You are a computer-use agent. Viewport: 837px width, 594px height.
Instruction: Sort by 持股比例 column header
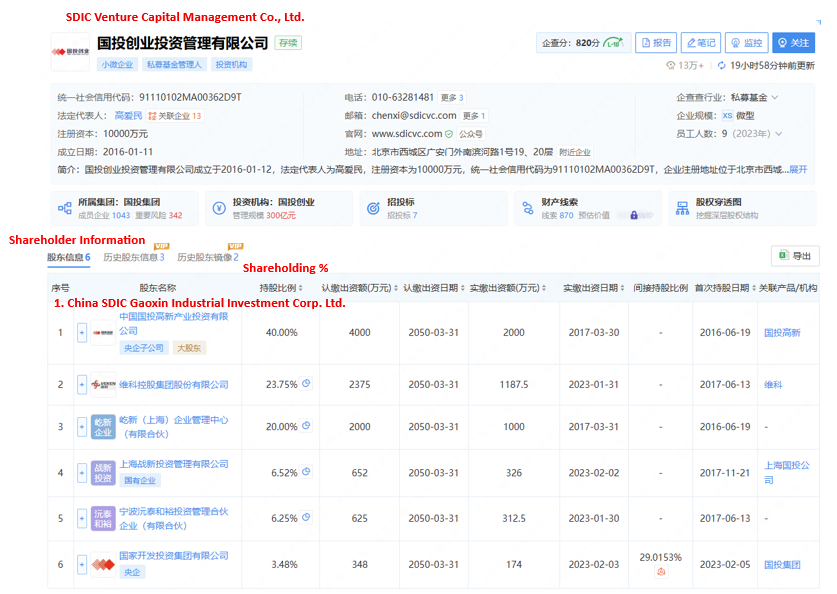tap(281, 288)
